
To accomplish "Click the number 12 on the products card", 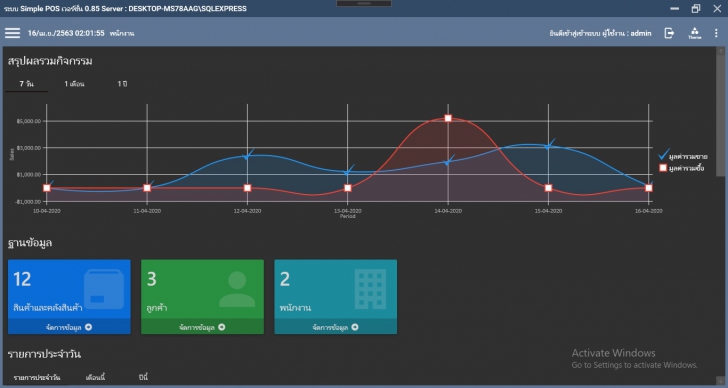I will click(x=22, y=279).
